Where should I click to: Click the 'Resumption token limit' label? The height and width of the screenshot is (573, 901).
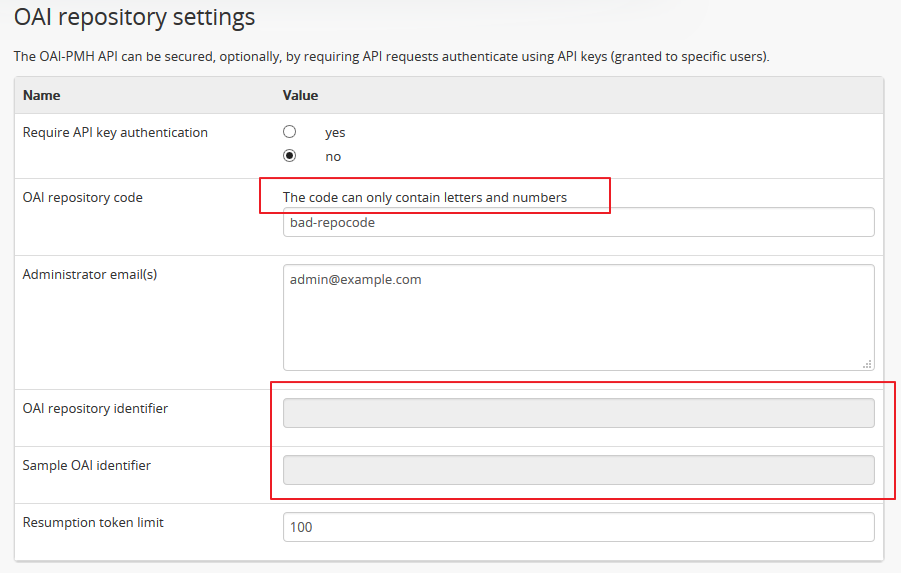91,522
